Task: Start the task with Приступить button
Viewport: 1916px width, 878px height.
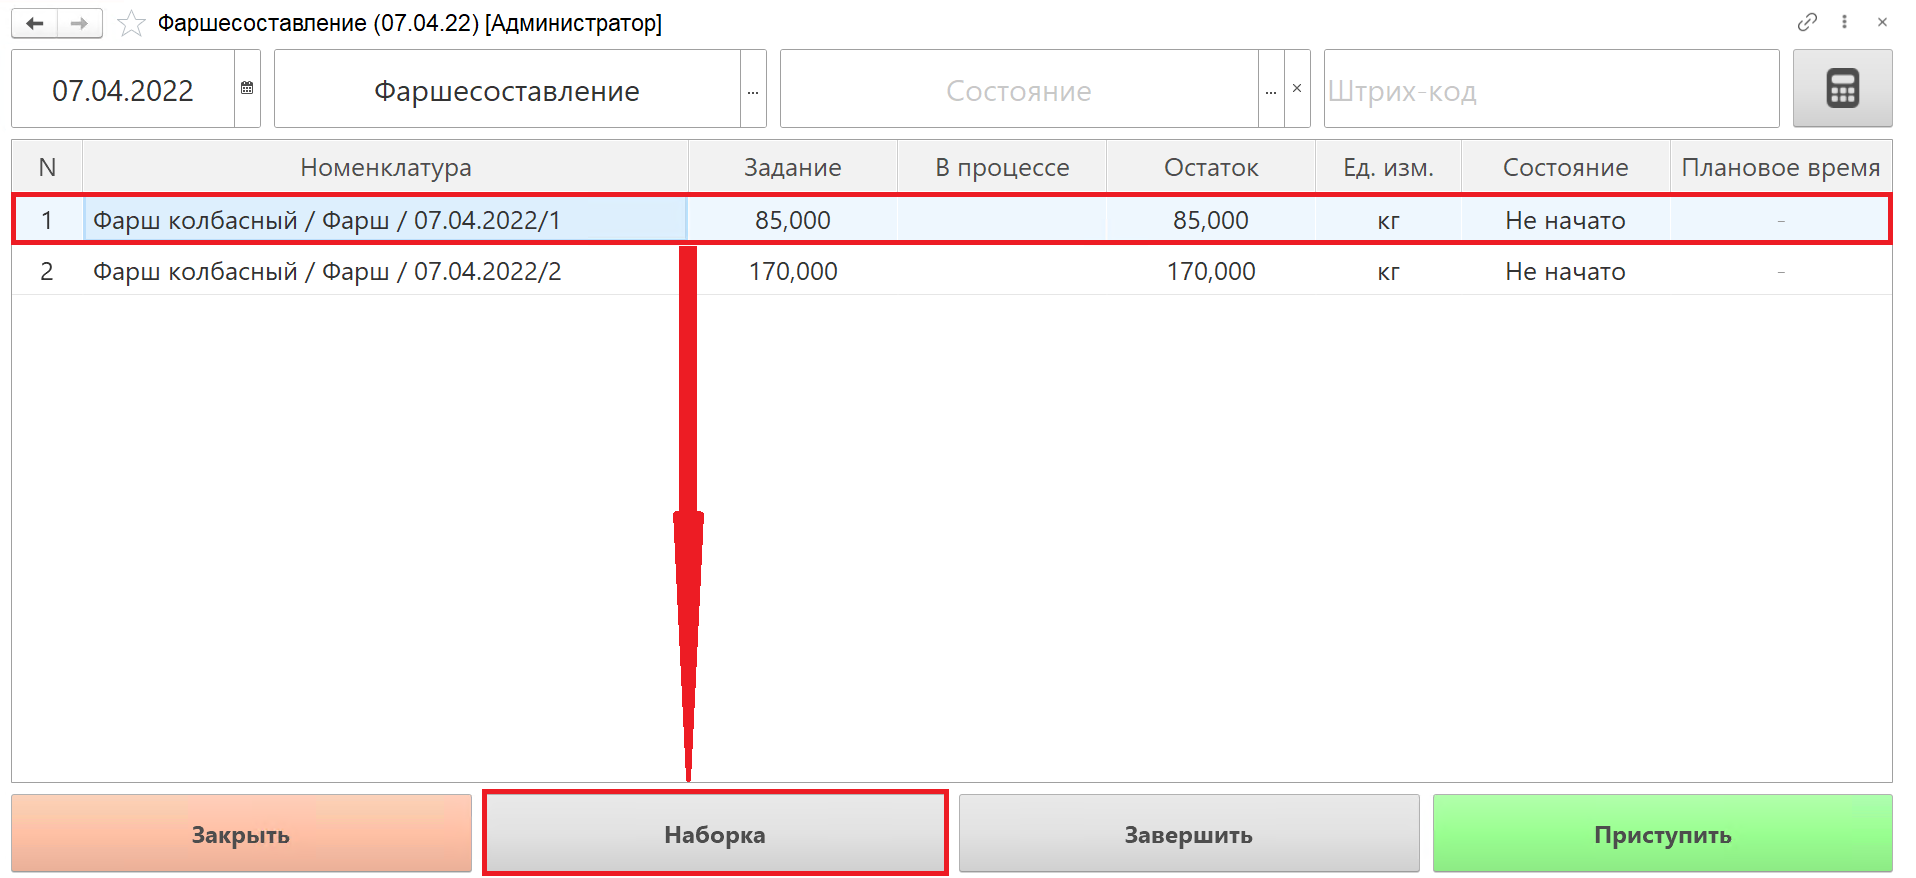Action: click(x=1662, y=834)
